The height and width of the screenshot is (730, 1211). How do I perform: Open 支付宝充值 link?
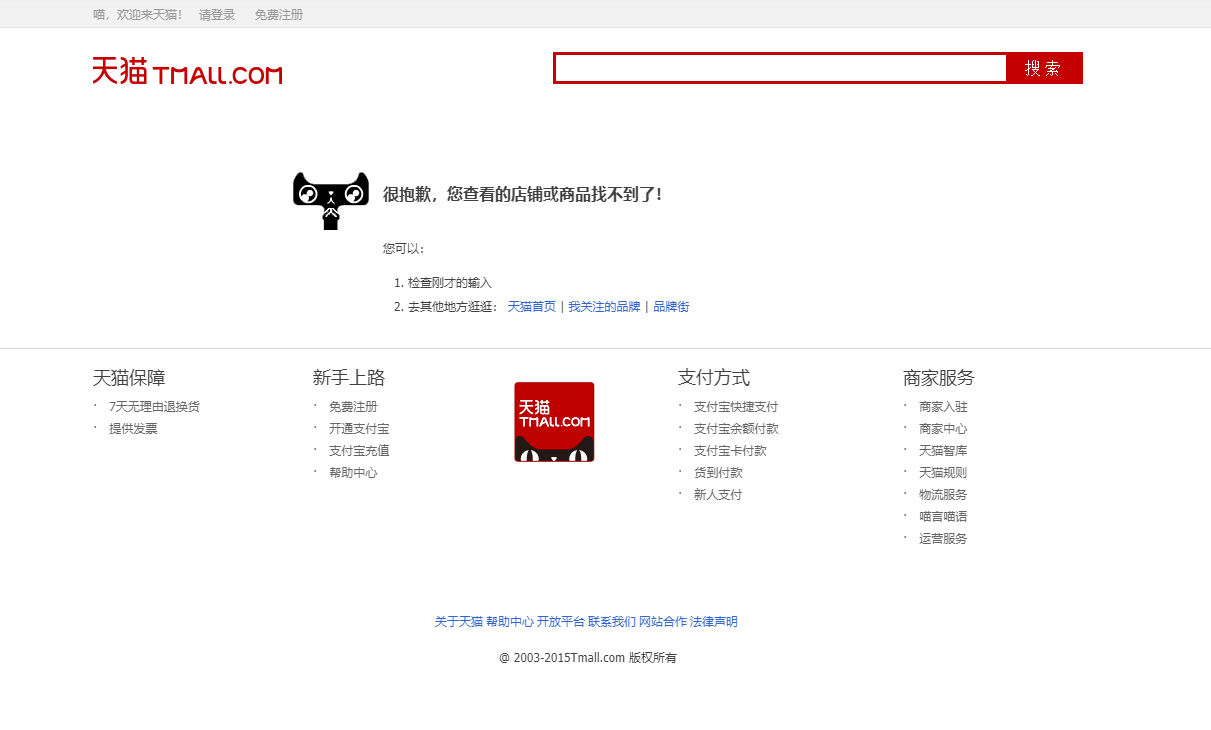[359, 451]
